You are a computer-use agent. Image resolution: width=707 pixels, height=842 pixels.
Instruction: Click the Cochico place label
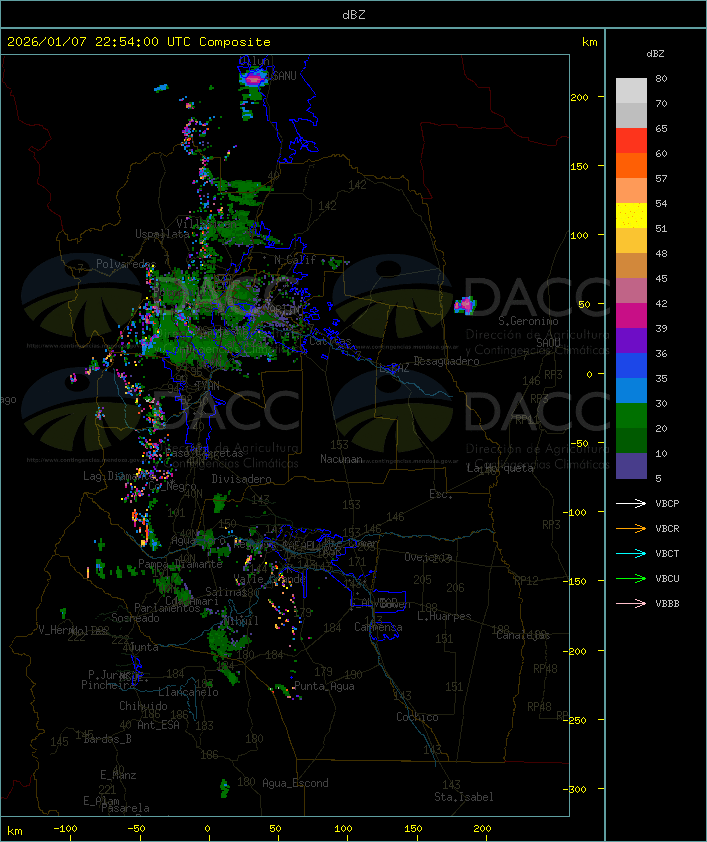click(417, 717)
